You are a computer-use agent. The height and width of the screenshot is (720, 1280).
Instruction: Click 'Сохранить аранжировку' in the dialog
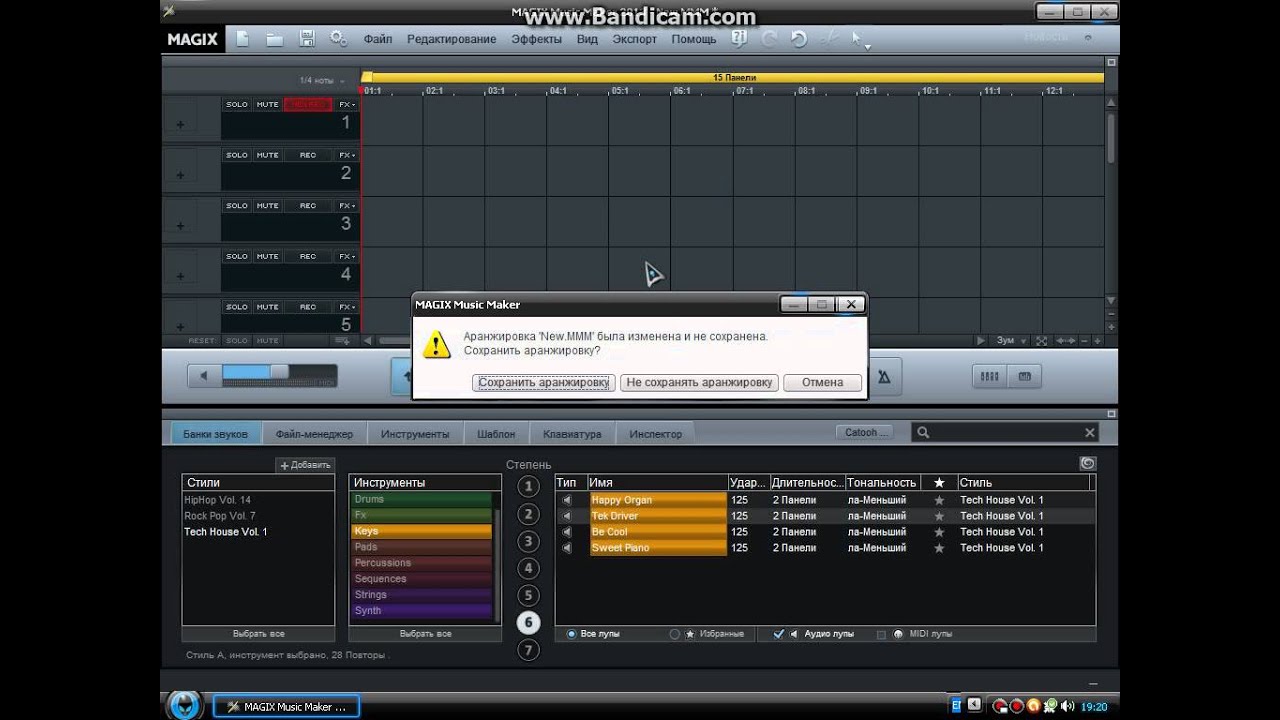click(x=543, y=382)
